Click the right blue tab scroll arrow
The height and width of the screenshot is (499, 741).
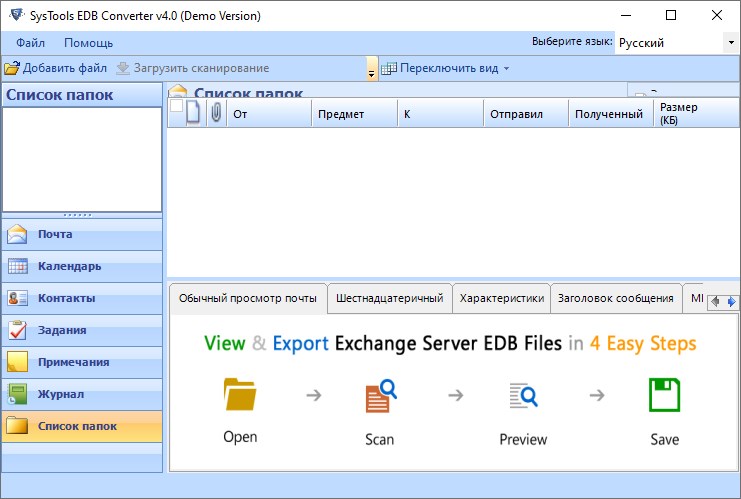point(731,301)
